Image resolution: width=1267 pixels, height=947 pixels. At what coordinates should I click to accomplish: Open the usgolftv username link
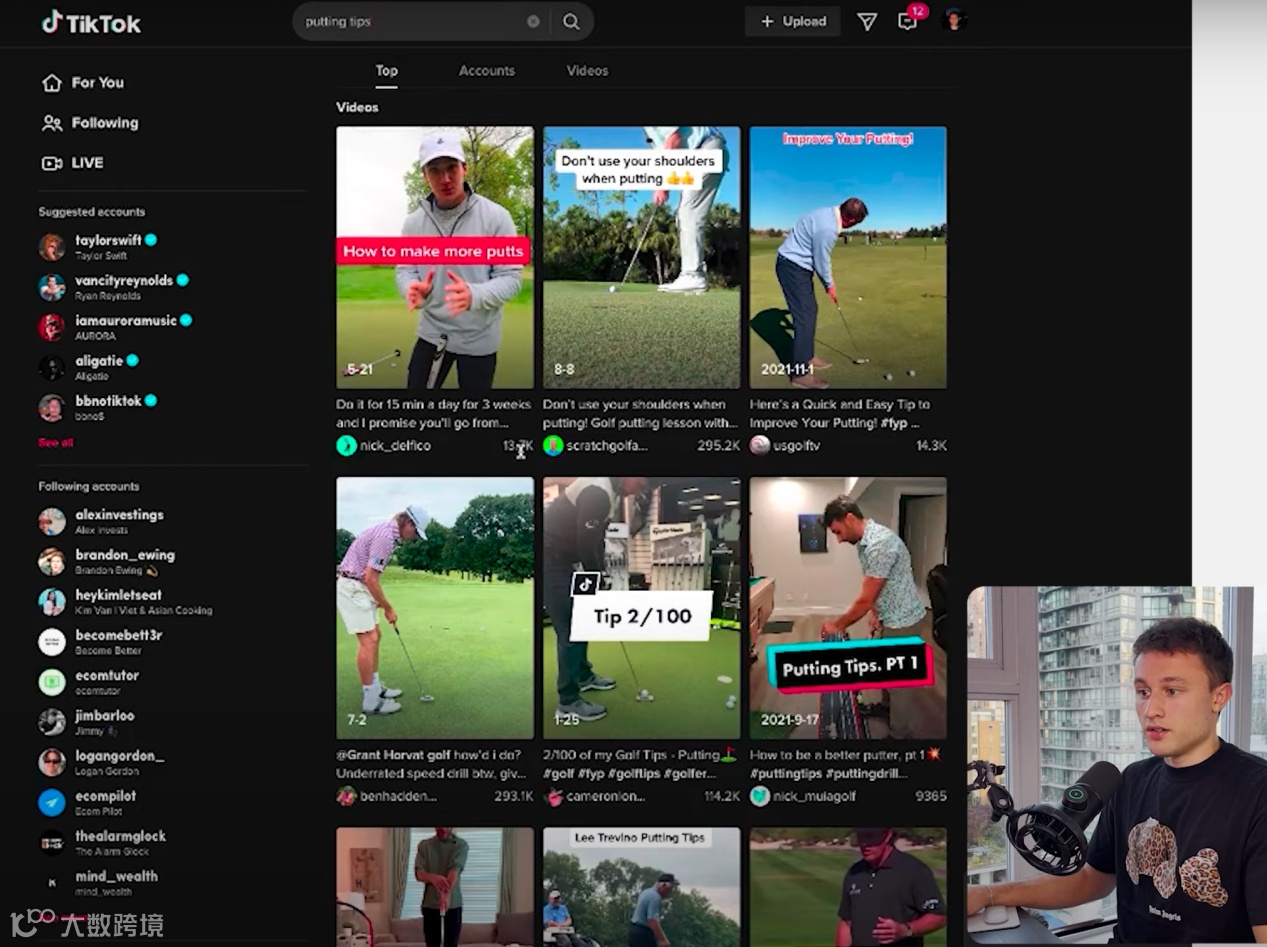click(797, 446)
